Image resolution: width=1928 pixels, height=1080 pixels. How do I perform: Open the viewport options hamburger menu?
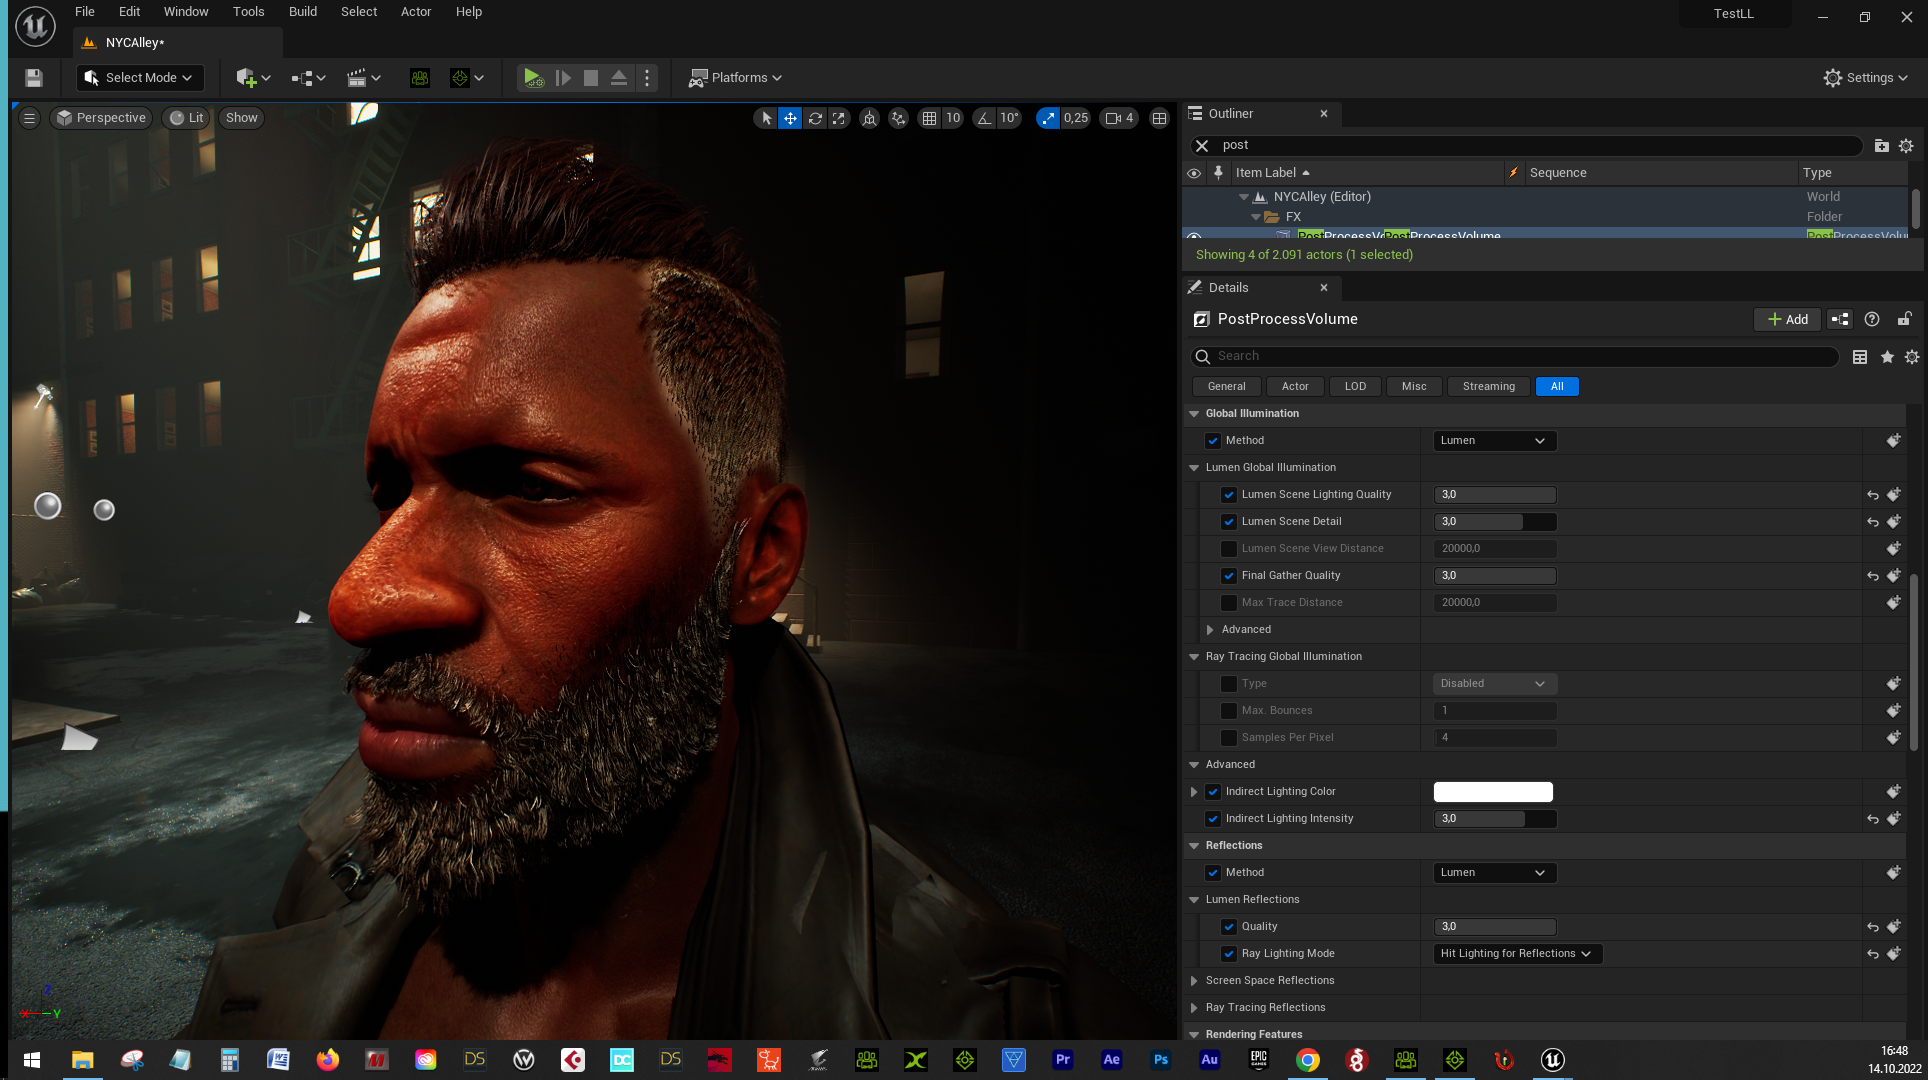pos(29,118)
